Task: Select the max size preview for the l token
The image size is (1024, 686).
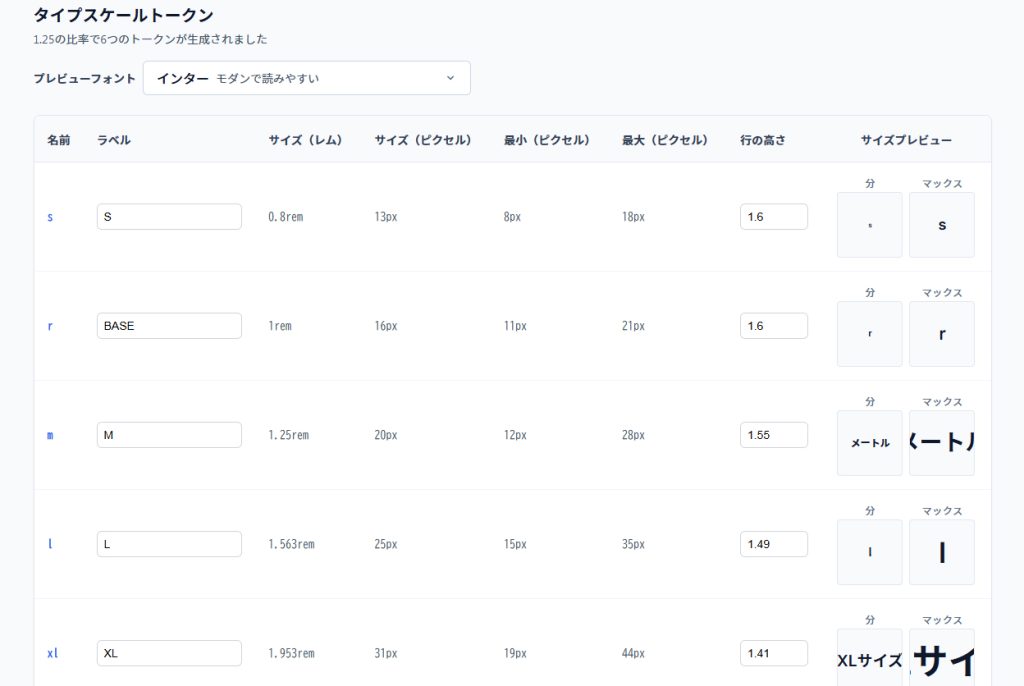Action: 941,552
